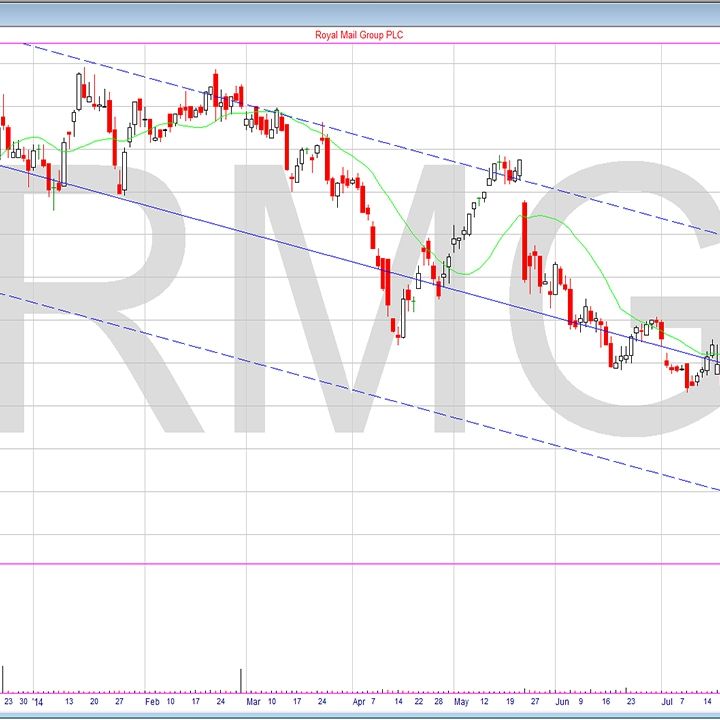
Task: Select the Apr label on date axis
Action: [359, 702]
